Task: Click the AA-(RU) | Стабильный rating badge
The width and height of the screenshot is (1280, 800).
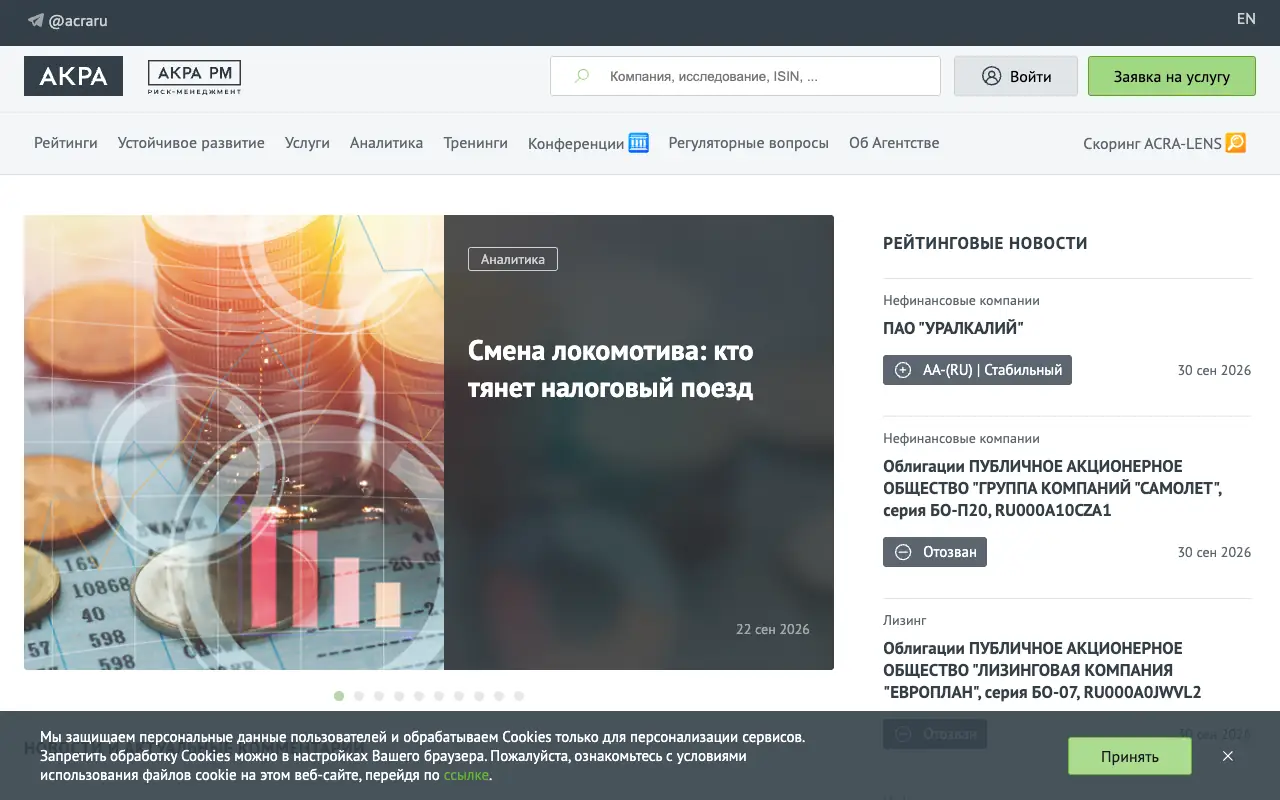Action: pyautogui.click(x=977, y=370)
